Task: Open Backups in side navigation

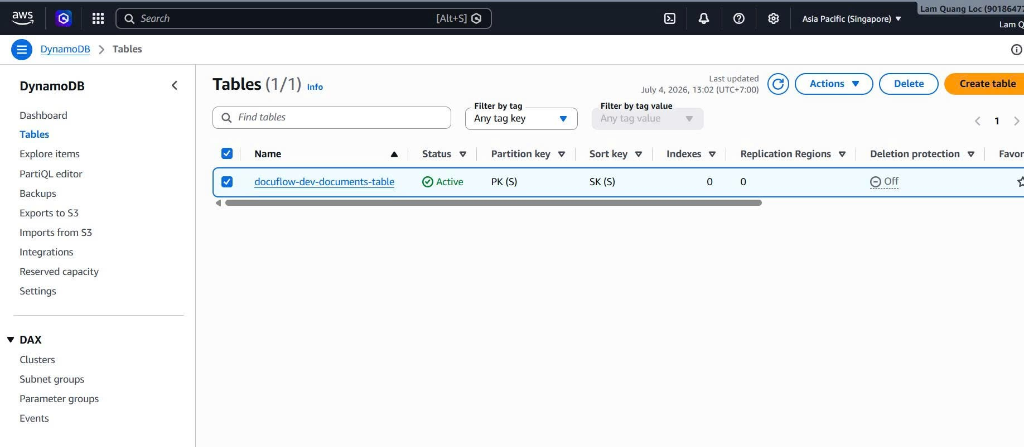Action: click(x=38, y=193)
